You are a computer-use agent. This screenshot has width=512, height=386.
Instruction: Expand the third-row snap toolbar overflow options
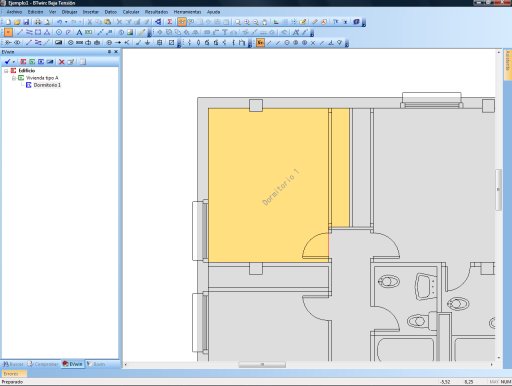tap(347, 43)
